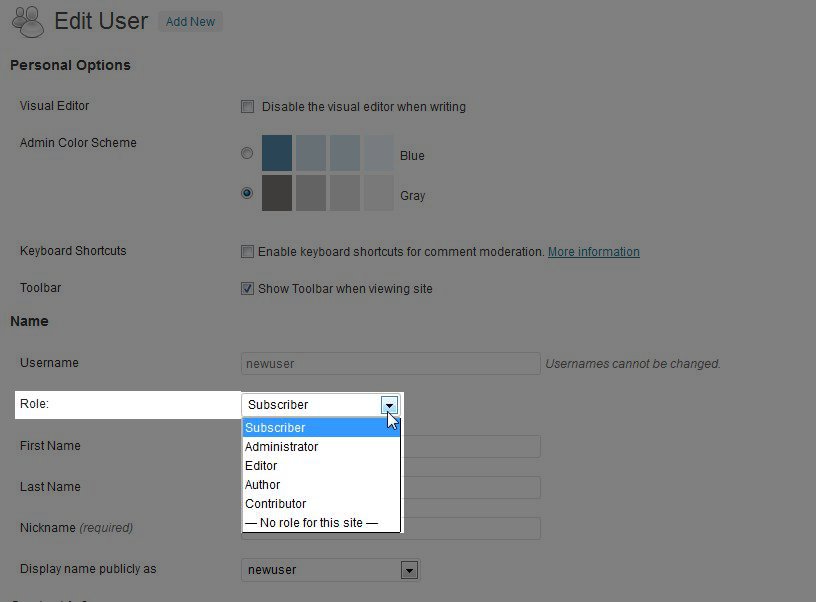Select the Blue admin color scheme radio
The image size is (816, 602).
tap(247, 154)
